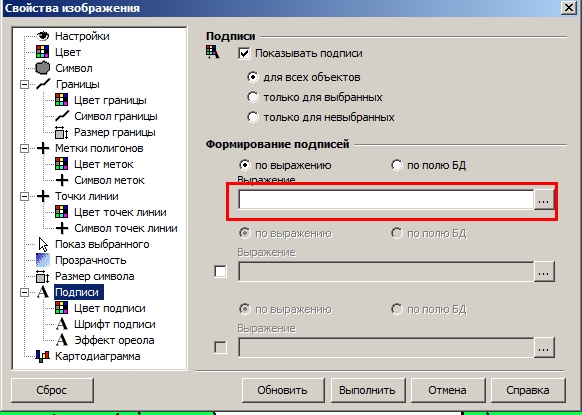Click the Размер символа icon
The image size is (582, 415).
pos(42,276)
